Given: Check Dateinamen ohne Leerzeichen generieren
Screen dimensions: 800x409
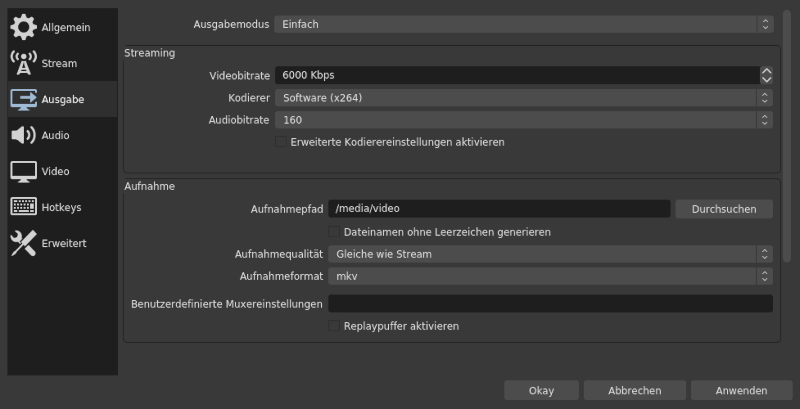Looking at the screenshot, I should click(334, 232).
